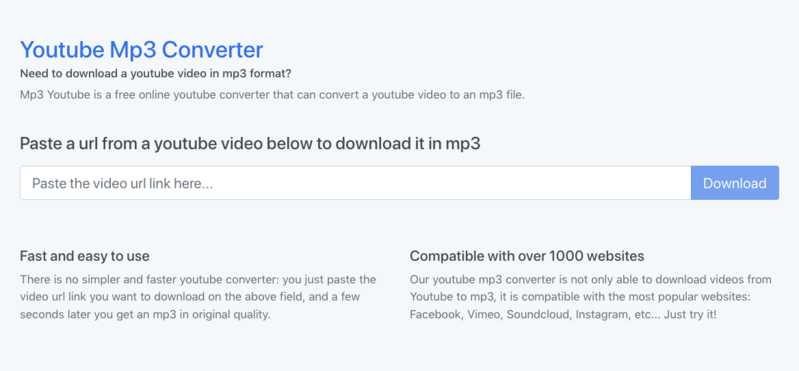Click the 'Fast and easy to use' heading
799x371 pixels.
coord(85,256)
